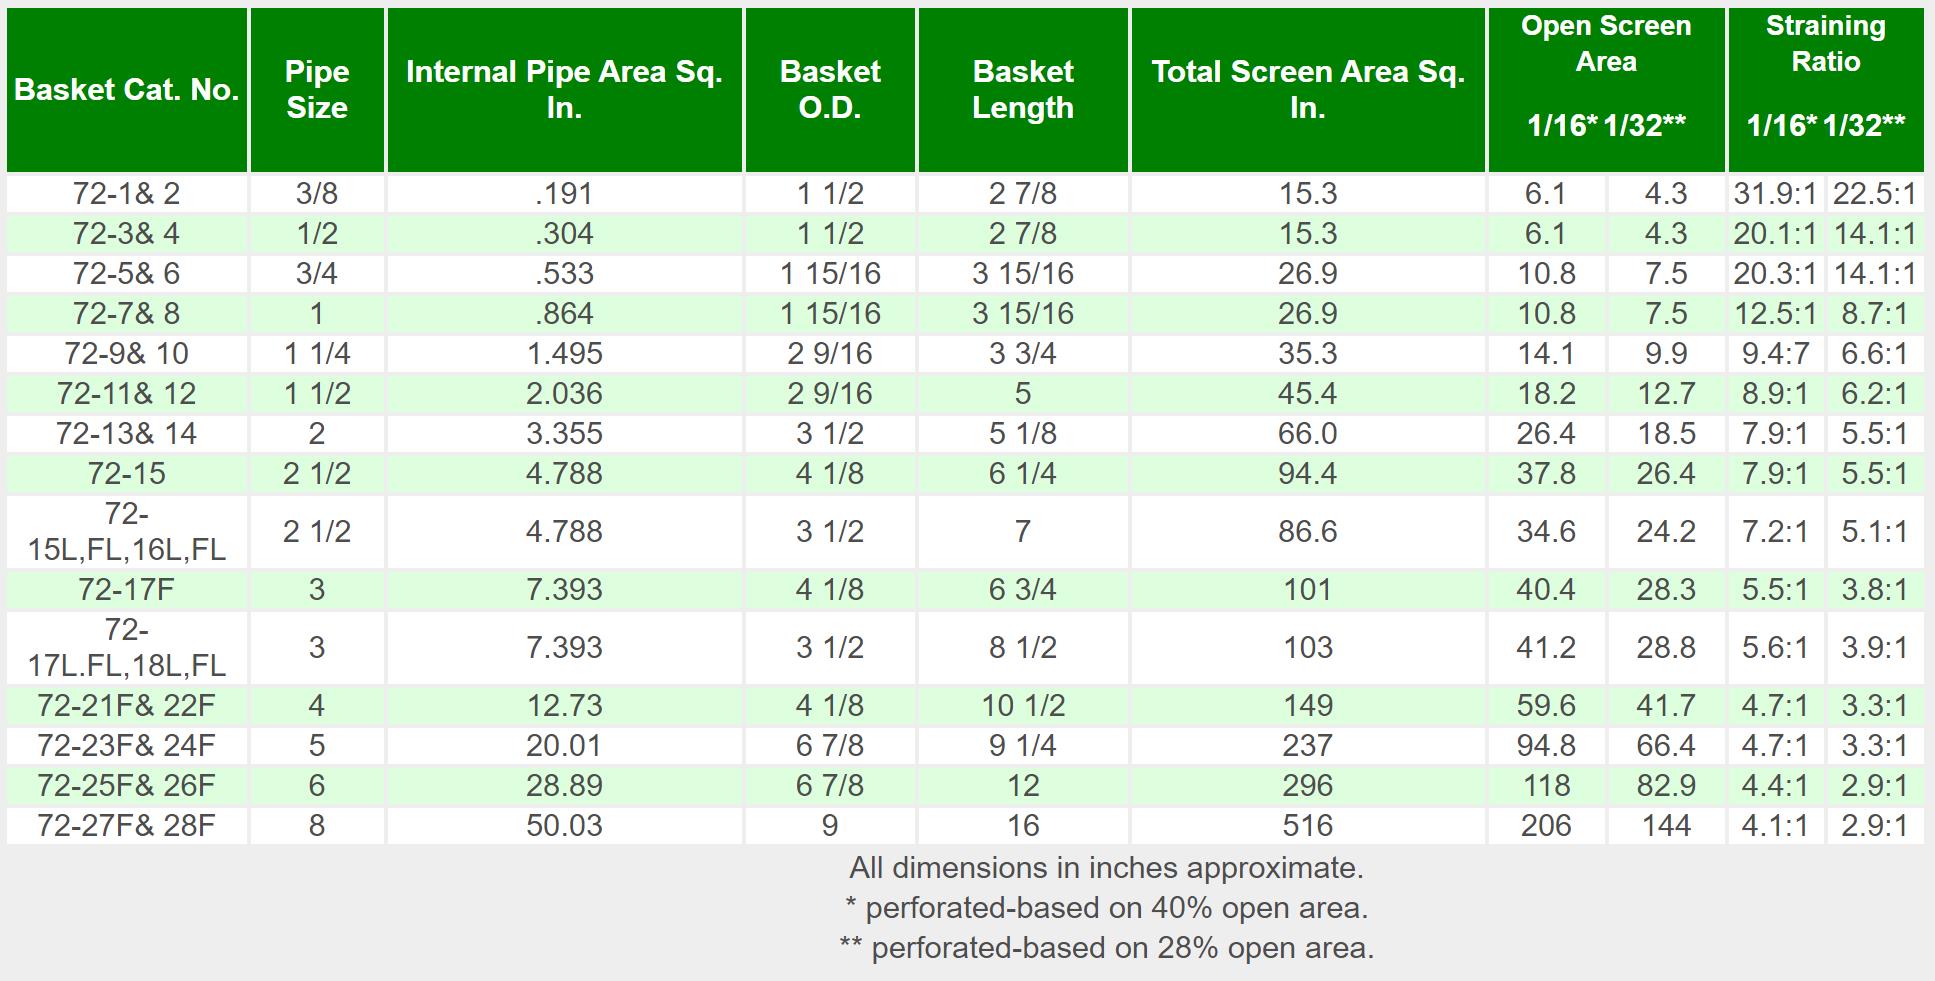Screen dimensions: 1935x981
Task: Click the 'All dimensions in inches approximate' note
Action: pos(1106,867)
